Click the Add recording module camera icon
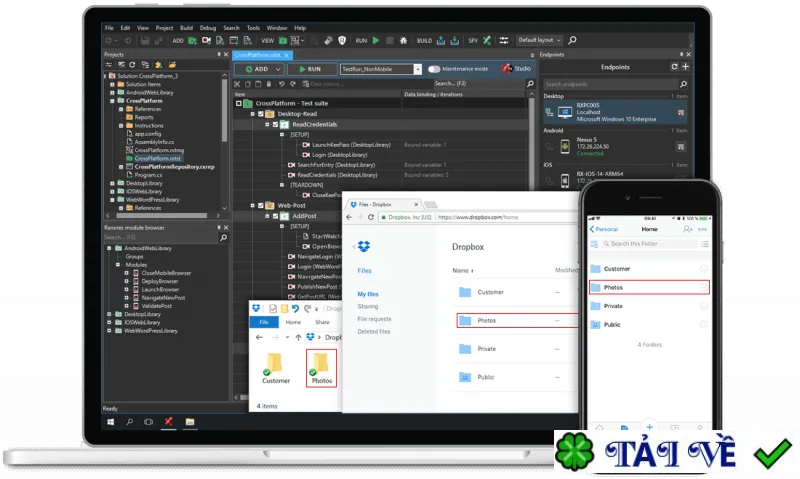The height and width of the screenshot is (479, 800). [x=206, y=40]
